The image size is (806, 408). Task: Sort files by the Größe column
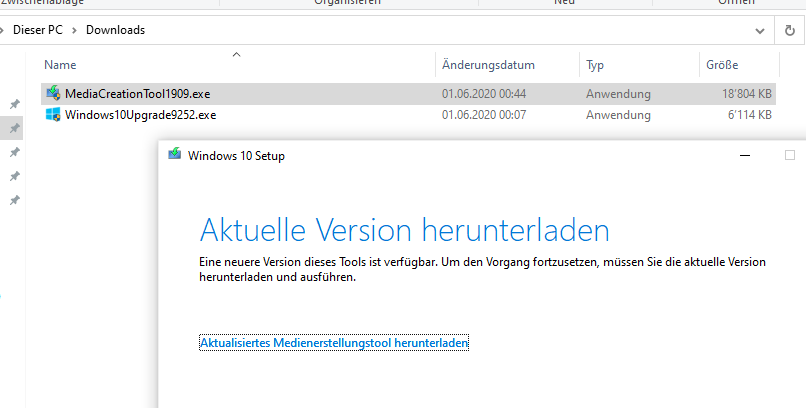(722, 65)
